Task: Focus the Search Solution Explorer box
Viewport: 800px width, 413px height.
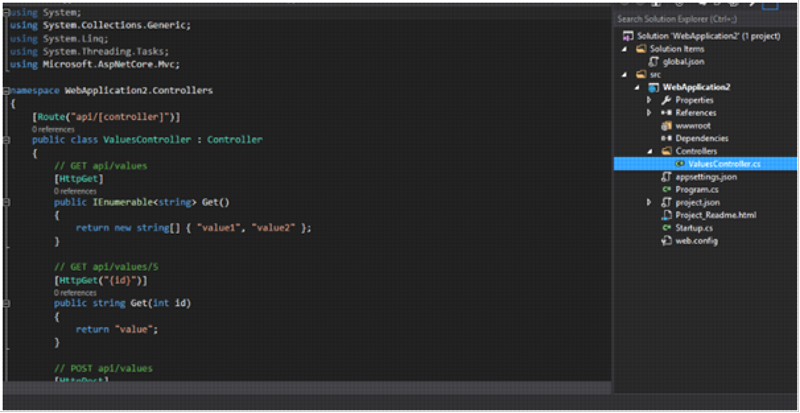Action: coord(705,19)
